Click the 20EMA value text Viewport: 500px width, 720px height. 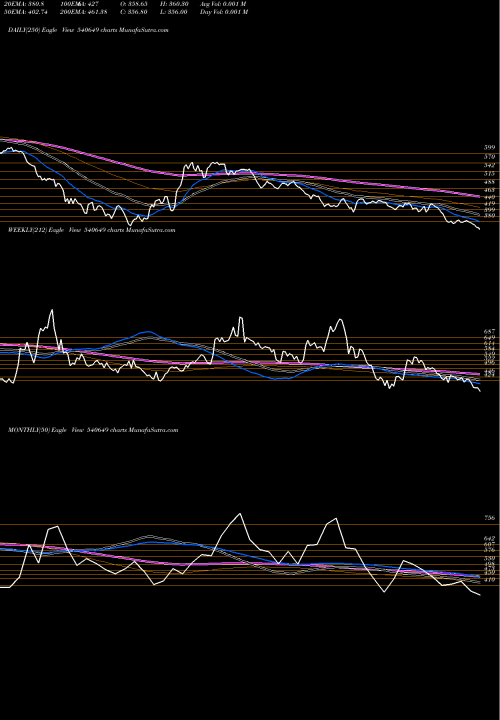[x=23, y=4]
